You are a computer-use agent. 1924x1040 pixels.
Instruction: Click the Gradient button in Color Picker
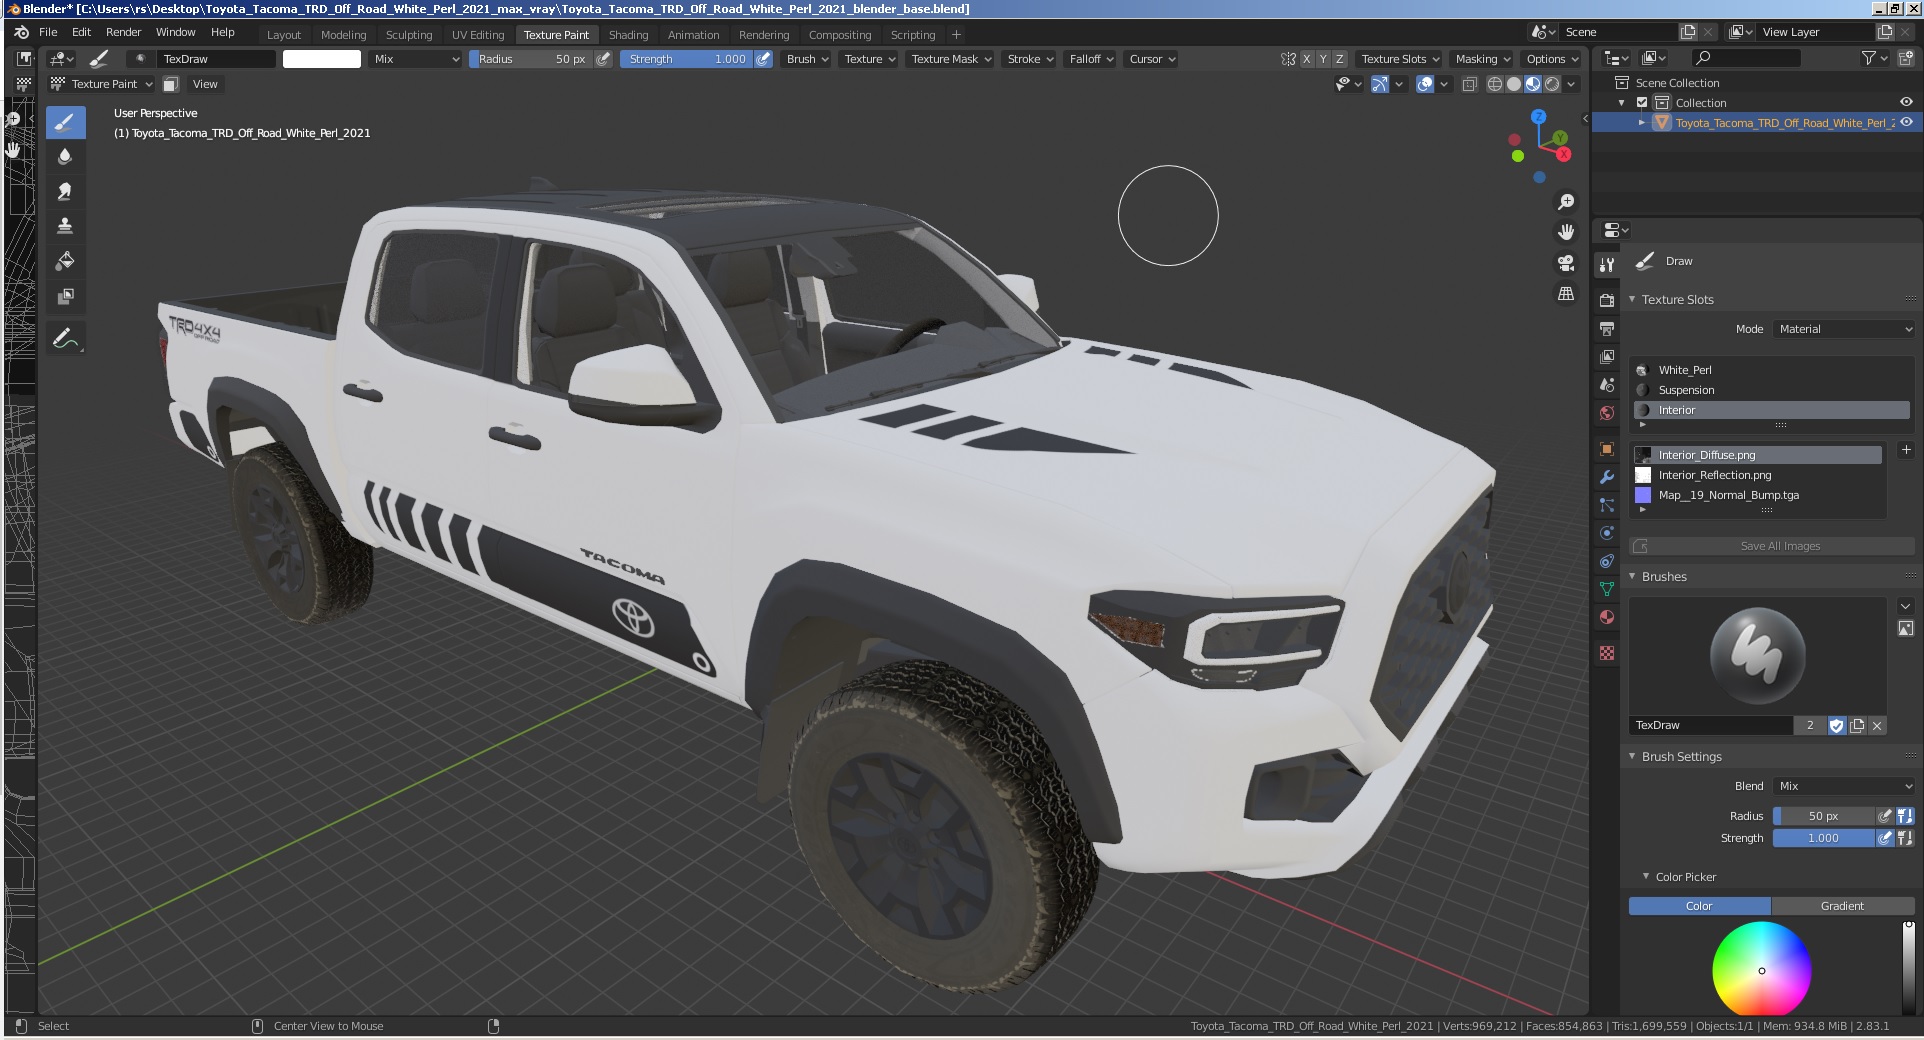[x=1842, y=906]
